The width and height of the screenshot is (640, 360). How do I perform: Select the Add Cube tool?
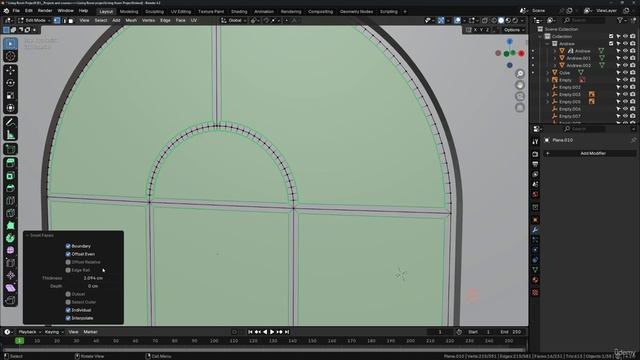click(11, 149)
